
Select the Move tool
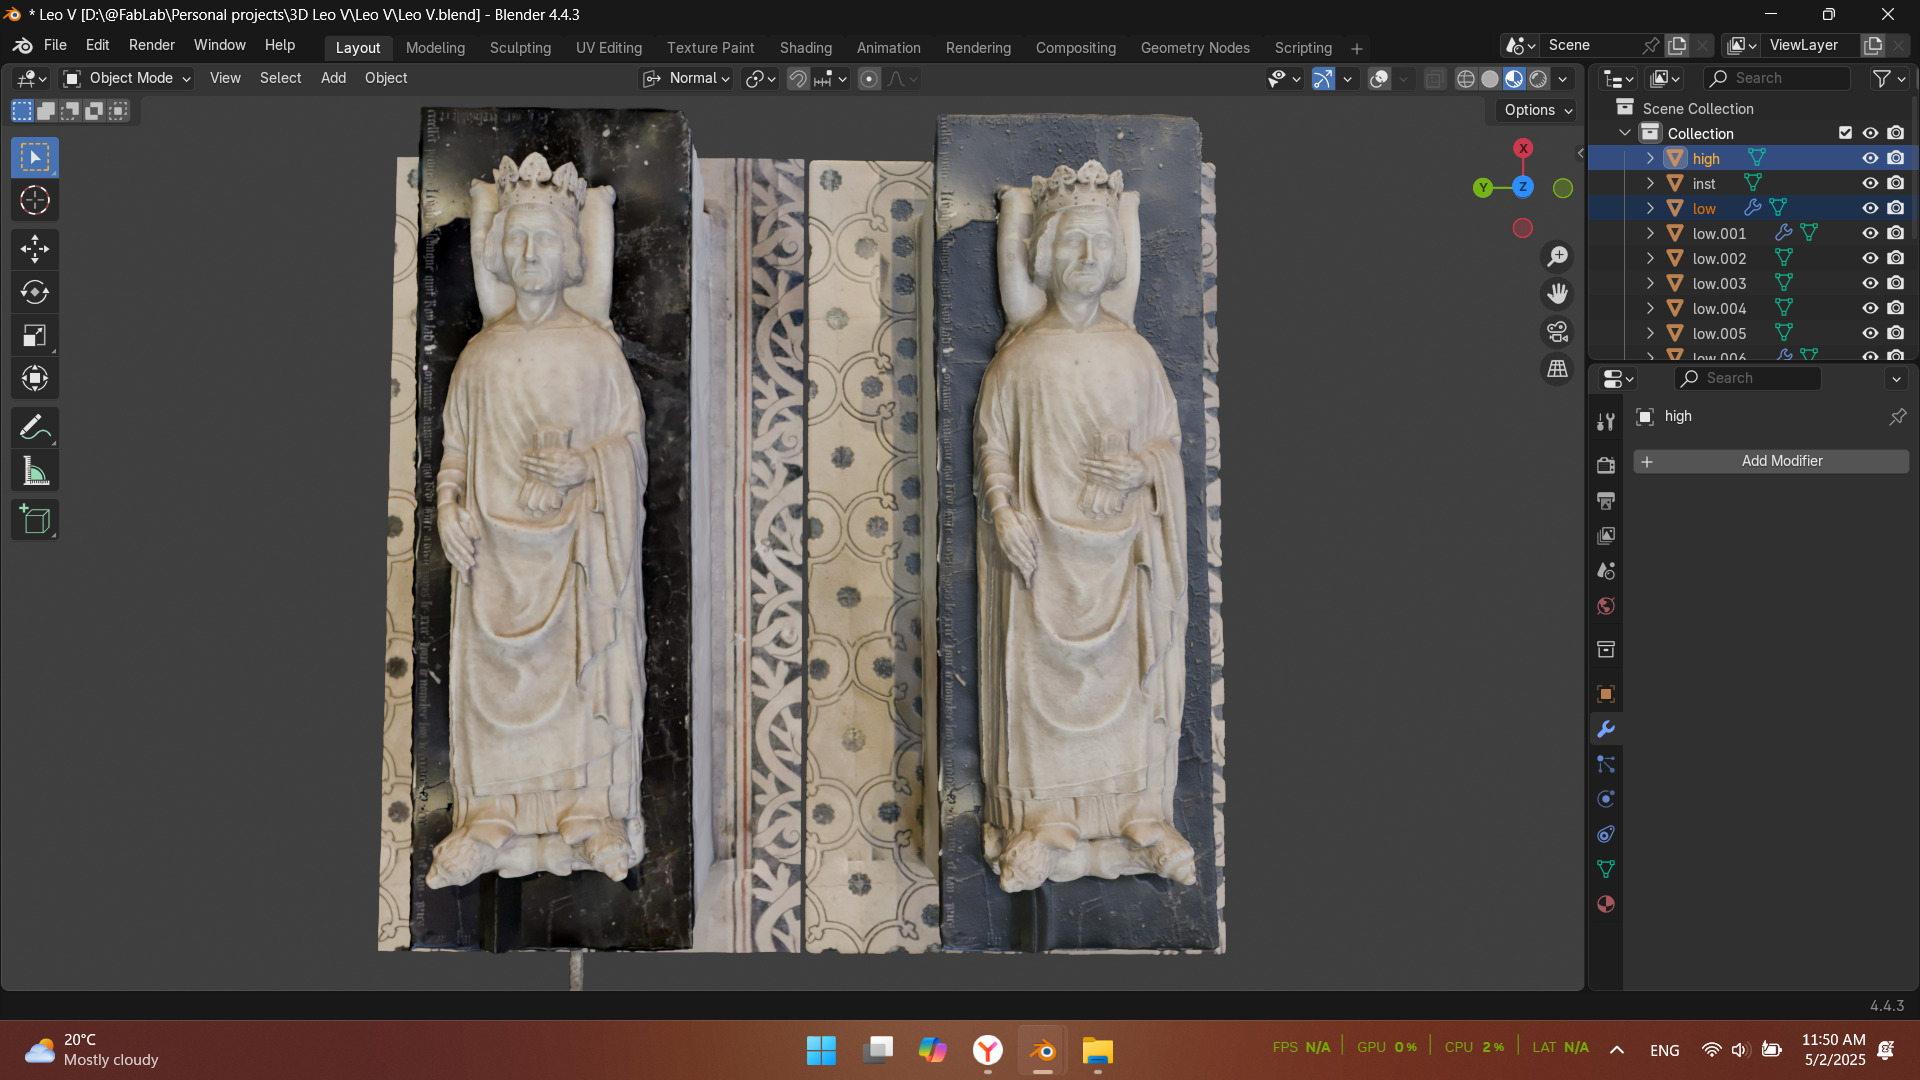pyautogui.click(x=35, y=249)
